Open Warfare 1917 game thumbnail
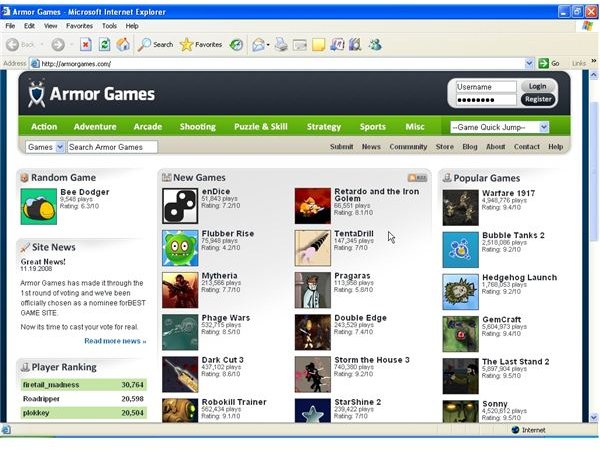Viewport: 600px width, 450px height. pyautogui.click(x=460, y=207)
